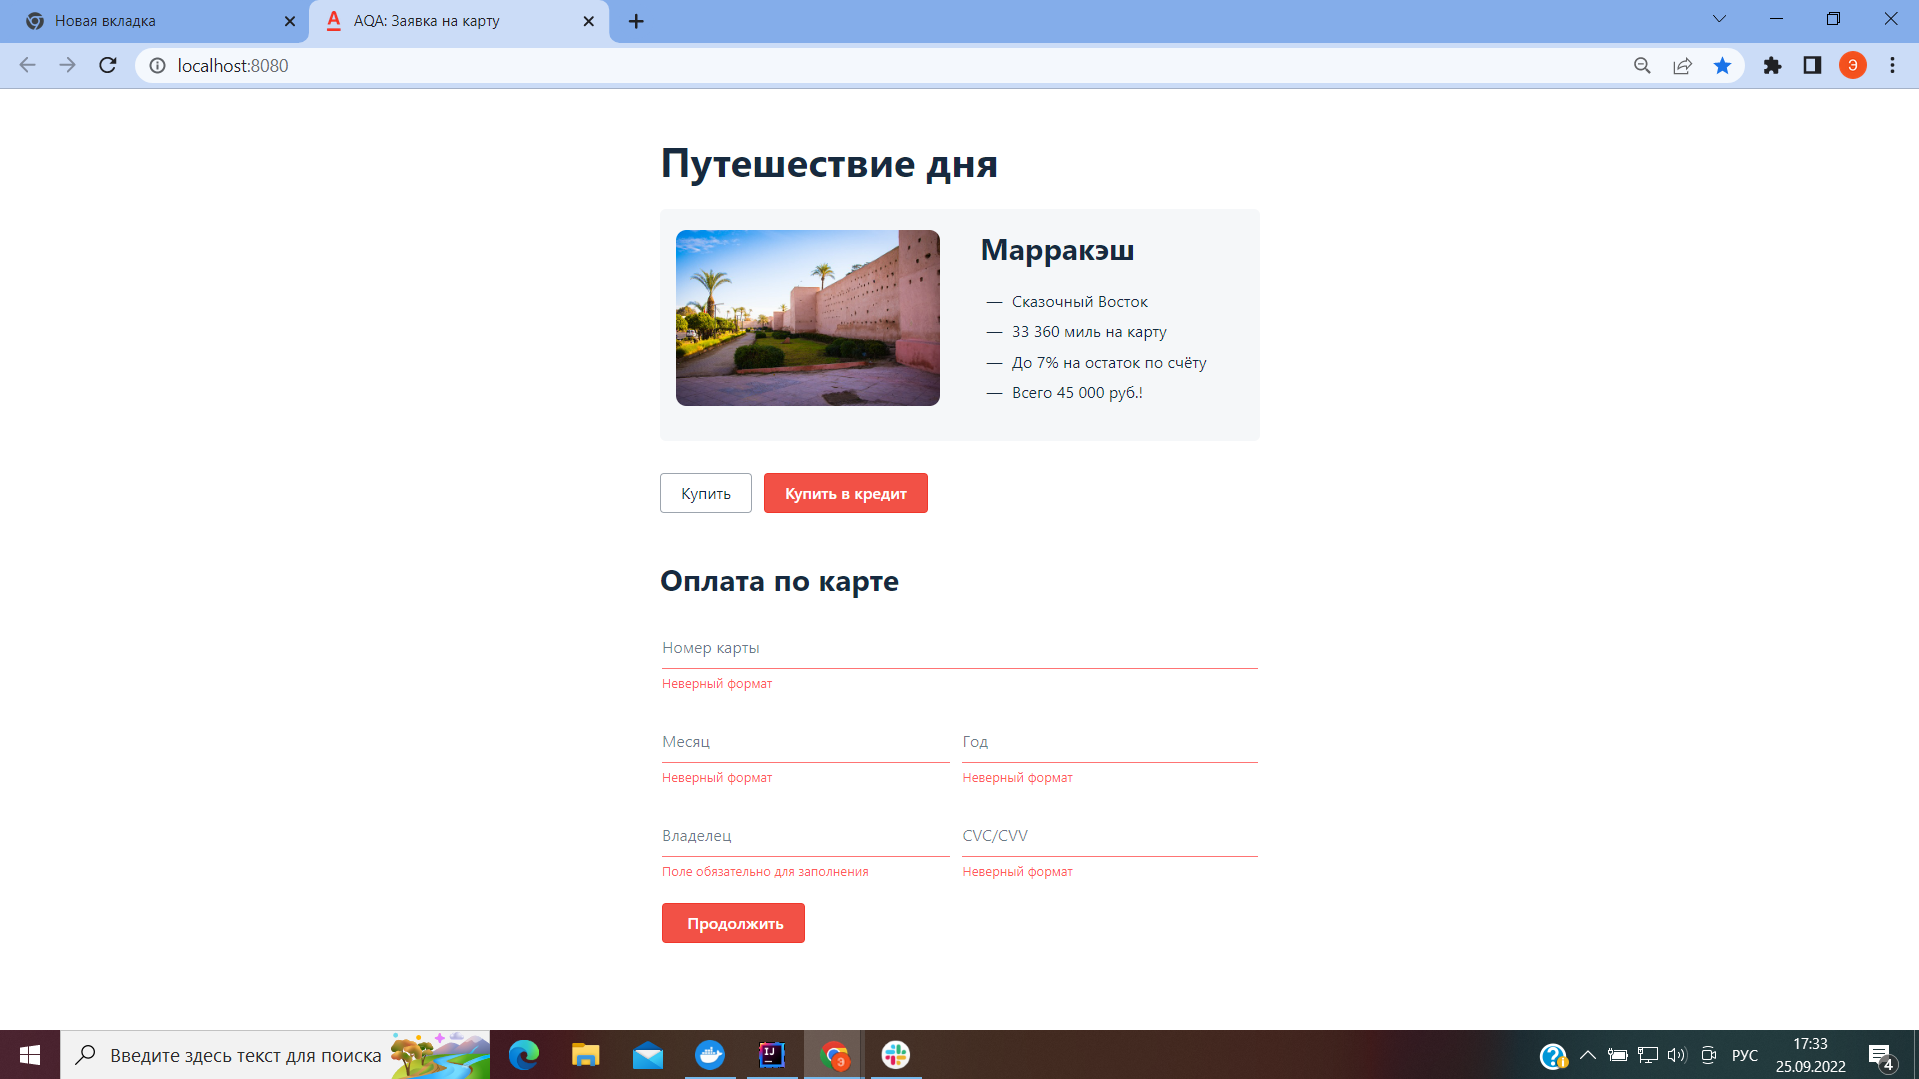Viewport: 1919px width, 1079px height.
Task: Open the browser profile avatar
Action: pos(1852,65)
